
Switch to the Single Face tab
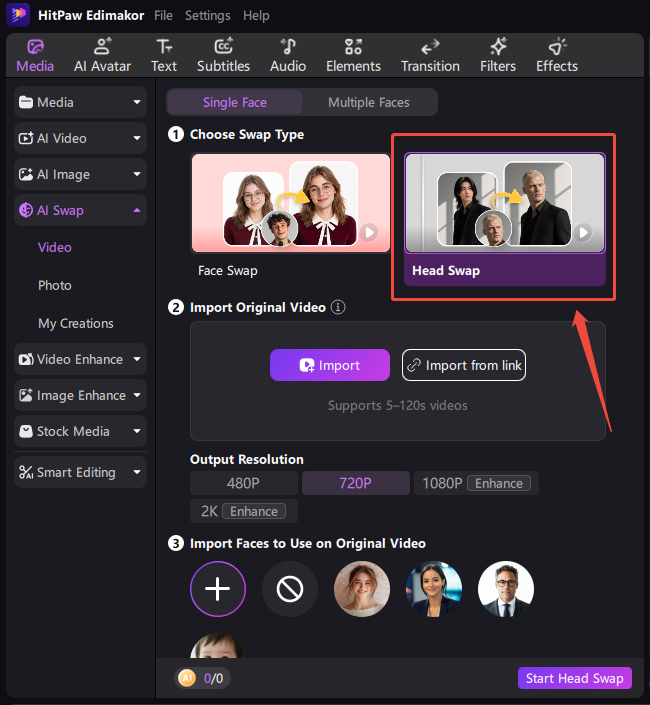[x=235, y=102]
